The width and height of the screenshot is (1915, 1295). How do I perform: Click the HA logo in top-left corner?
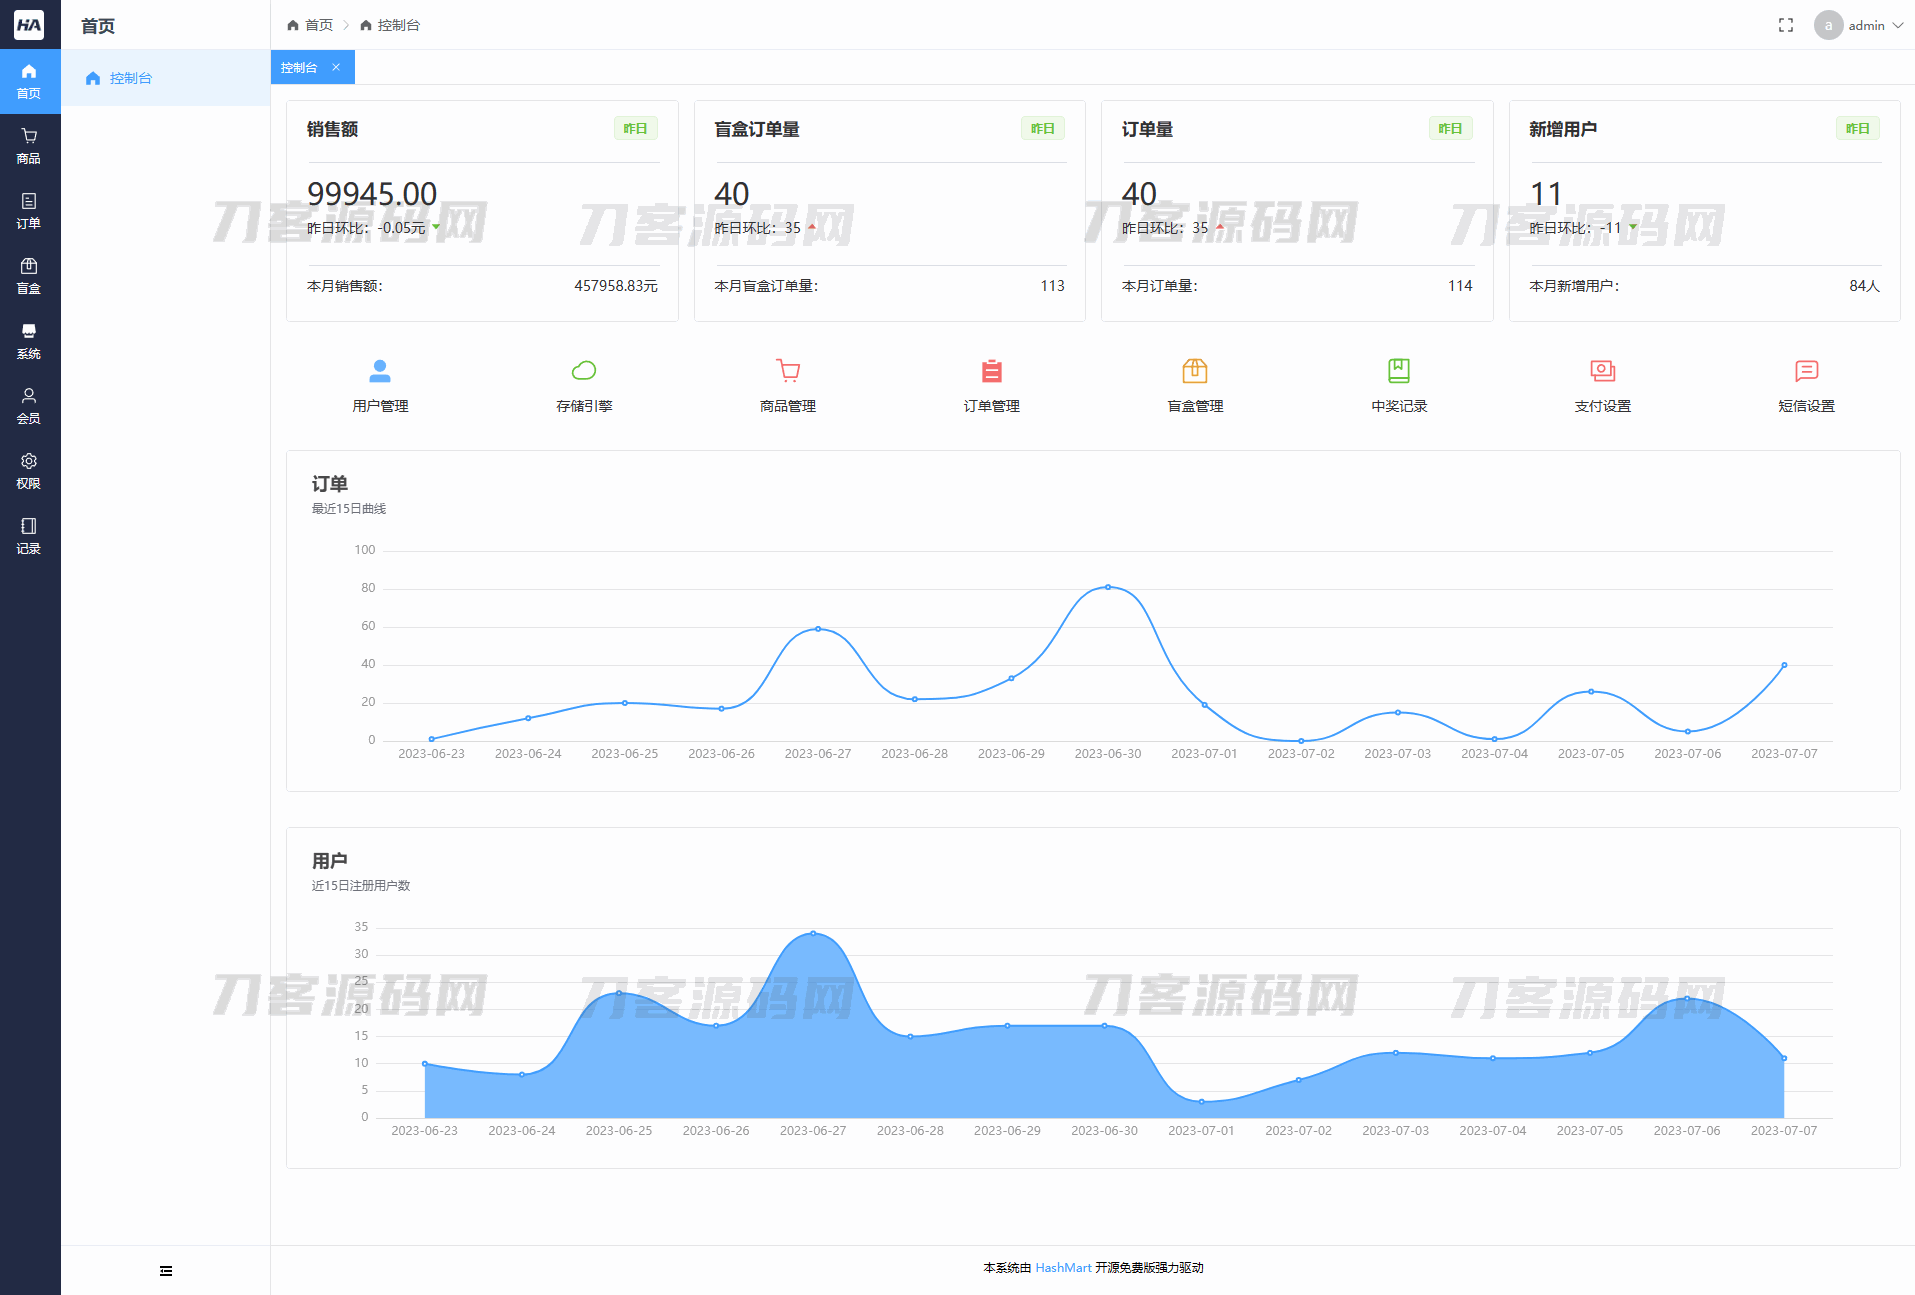pyautogui.click(x=29, y=25)
